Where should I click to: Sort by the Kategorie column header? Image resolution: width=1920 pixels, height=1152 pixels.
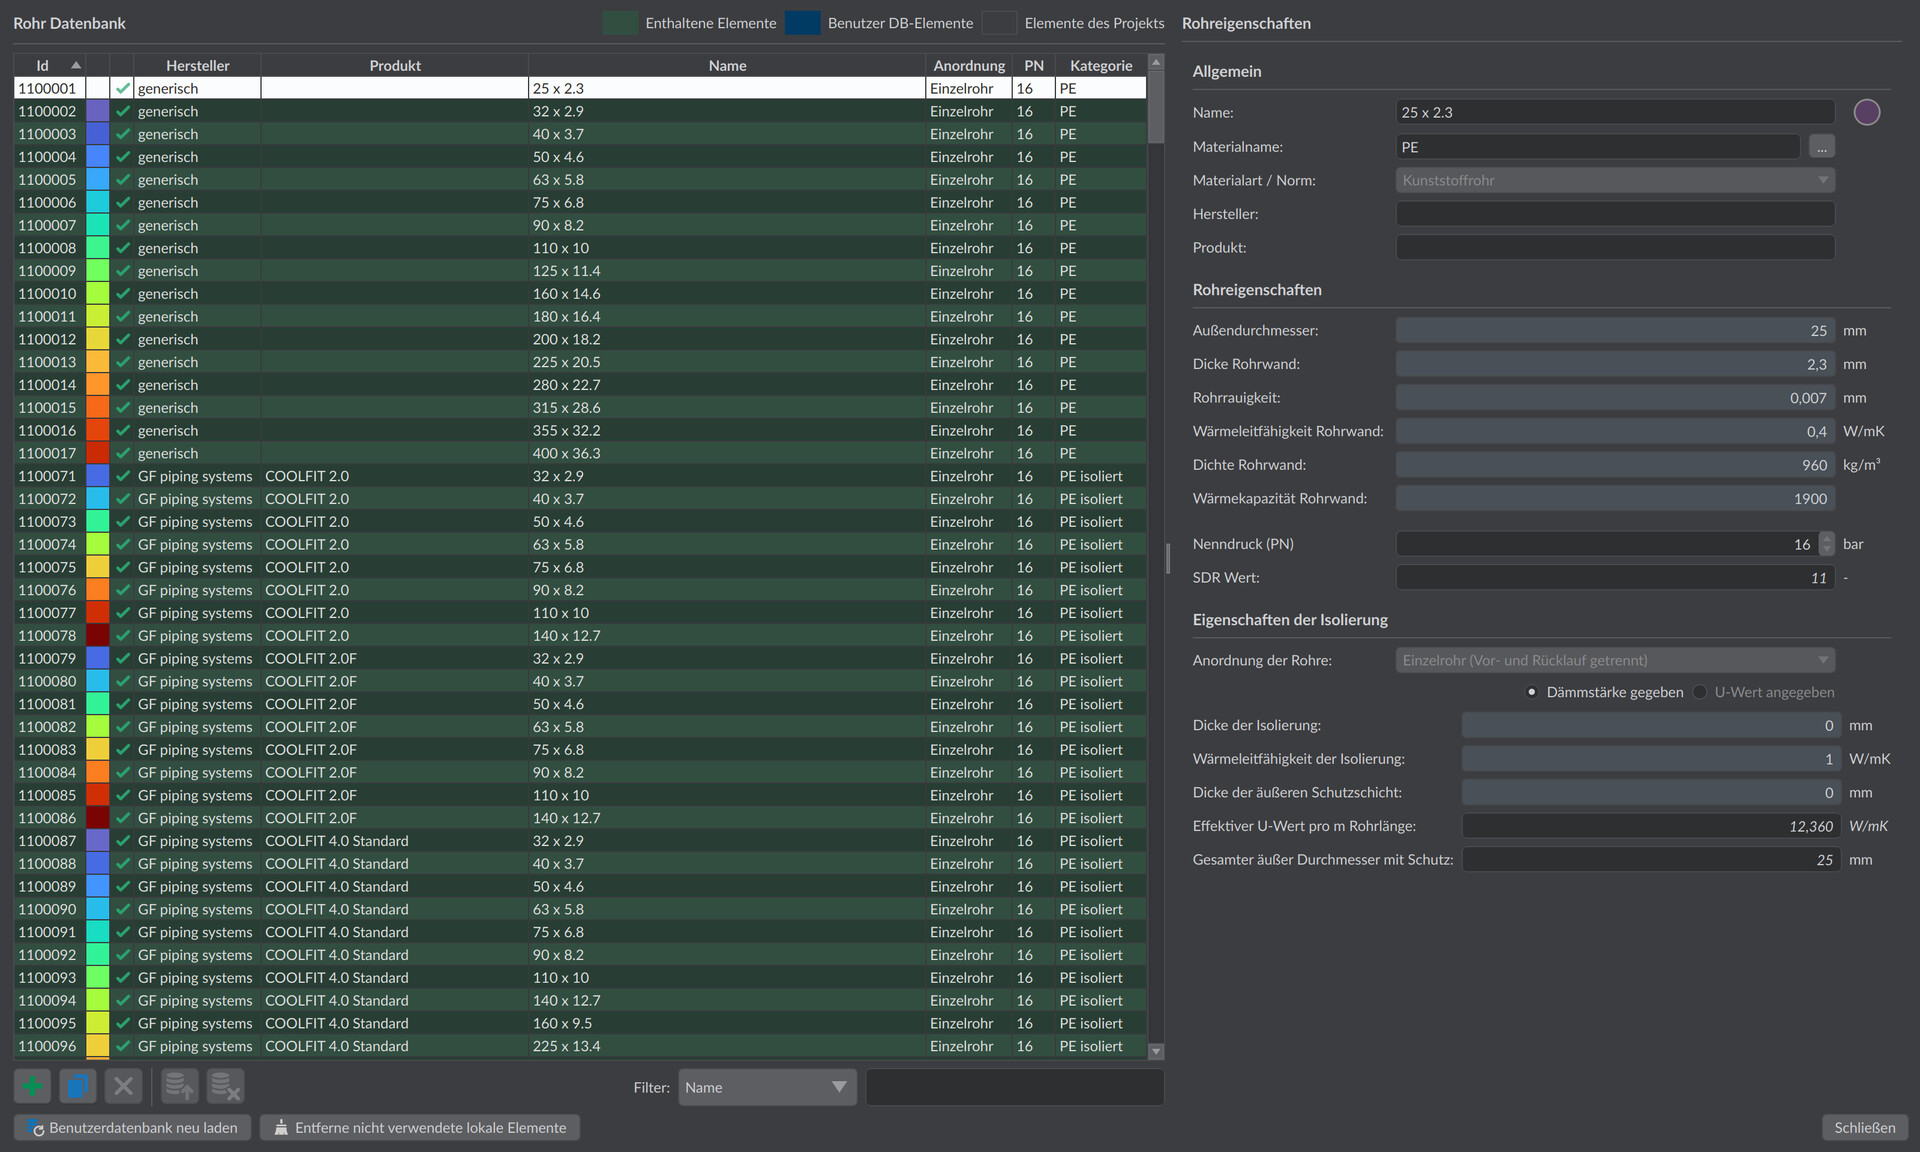(1101, 65)
